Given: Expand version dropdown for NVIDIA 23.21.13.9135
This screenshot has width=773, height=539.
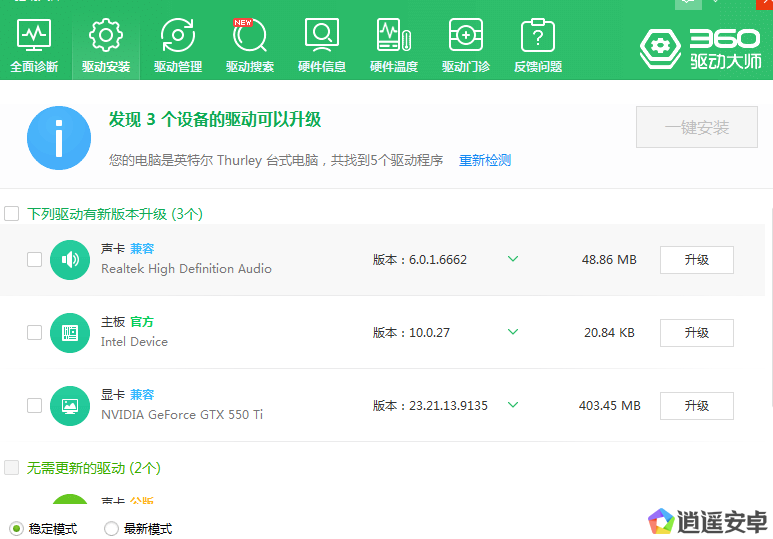Looking at the screenshot, I should 513,405.
